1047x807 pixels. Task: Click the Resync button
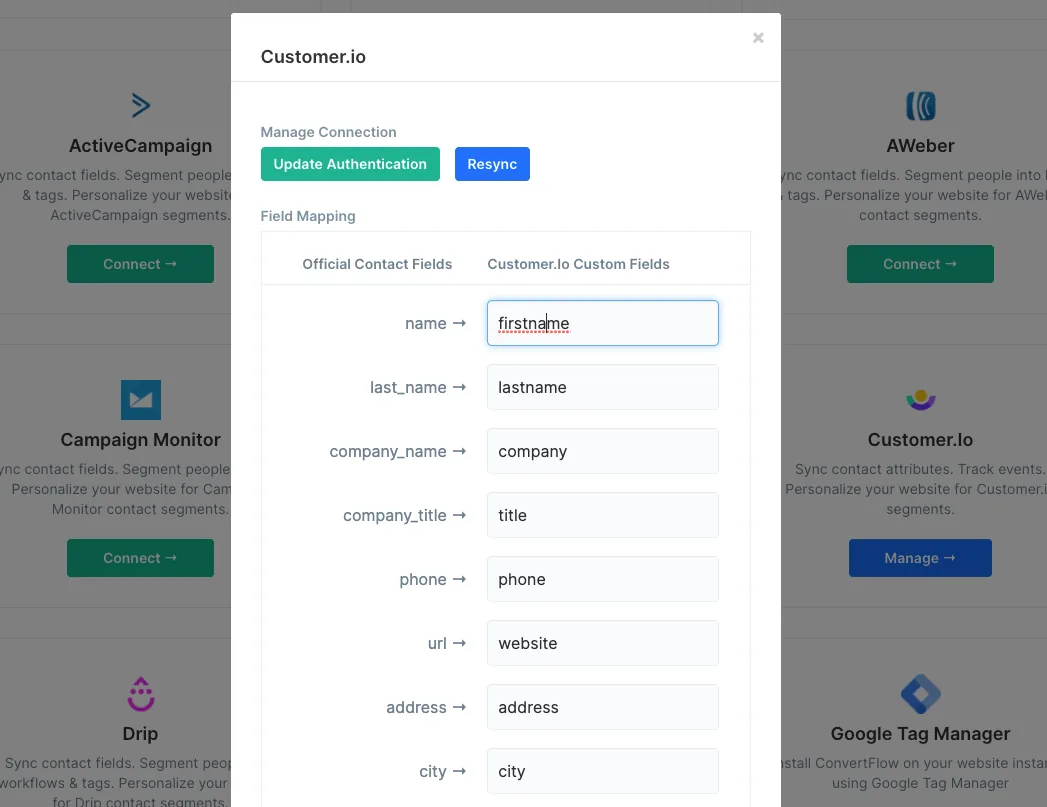pos(492,164)
